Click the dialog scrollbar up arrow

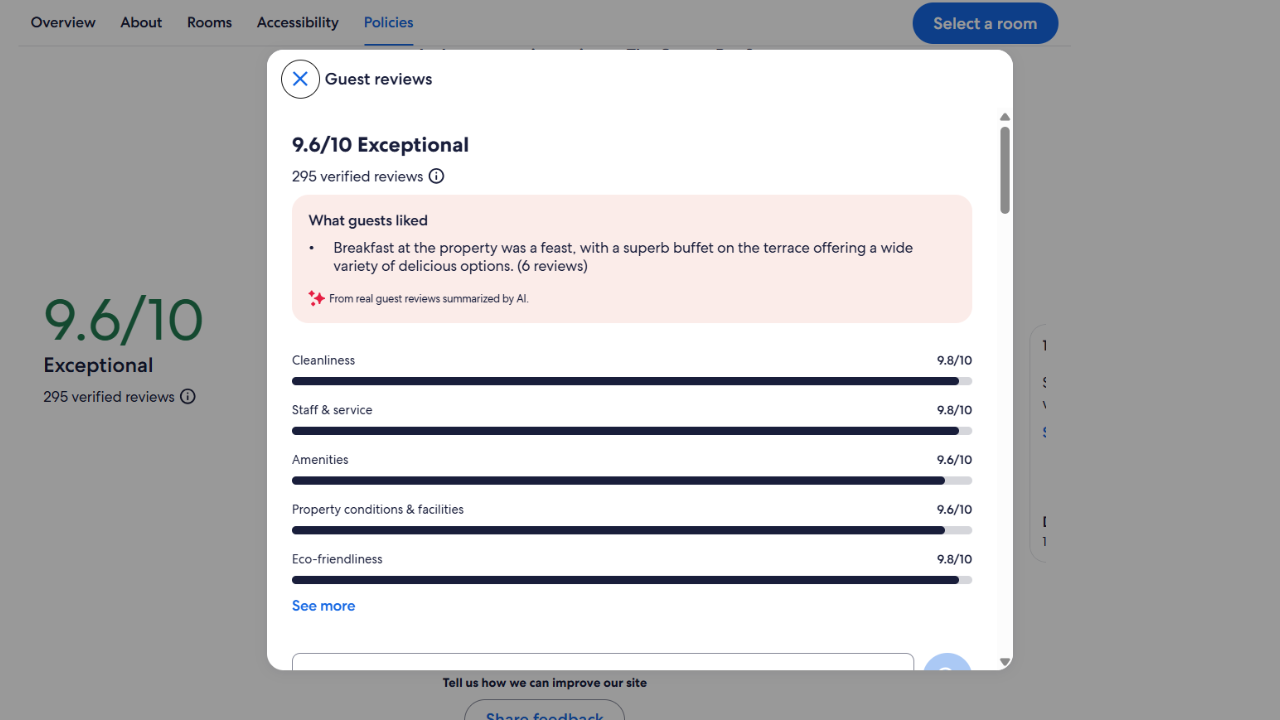point(1005,117)
